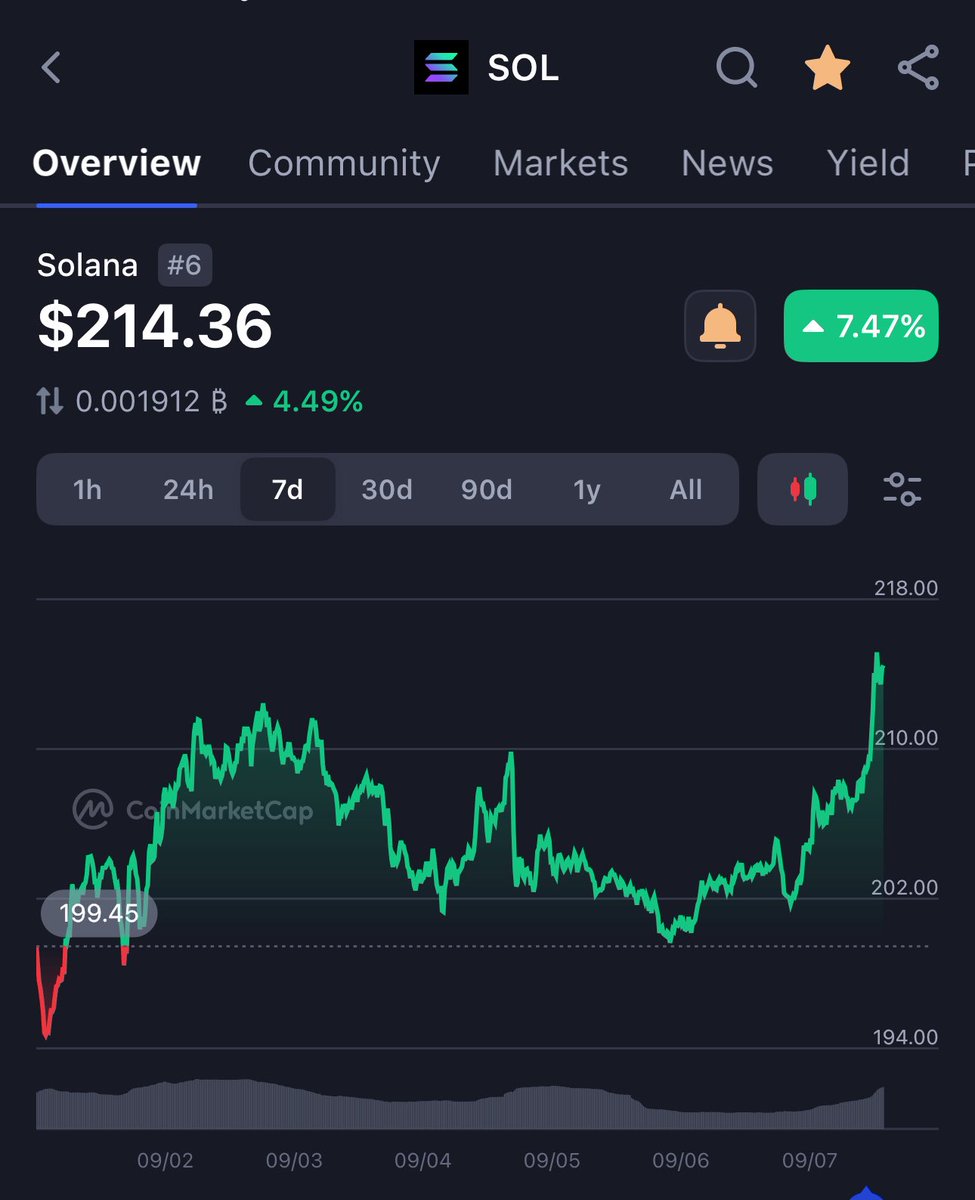Select the 90d chart range

tap(486, 490)
